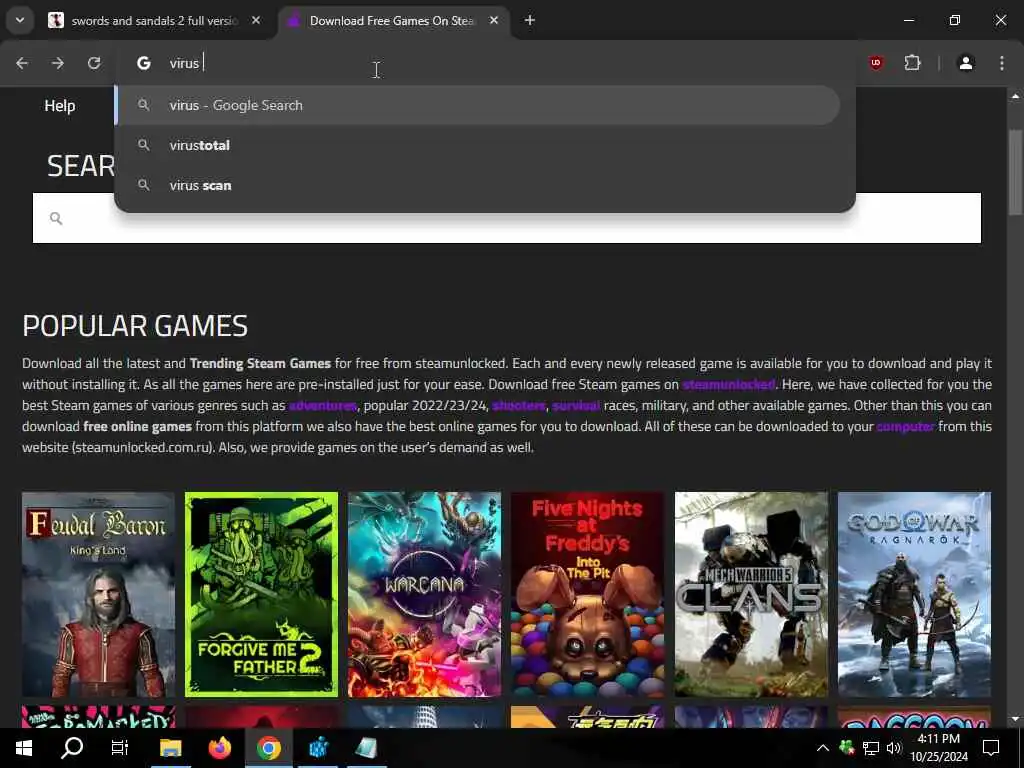This screenshot has width=1024, height=768.
Task: Click the browser forward arrow
Action: coord(58,63)
